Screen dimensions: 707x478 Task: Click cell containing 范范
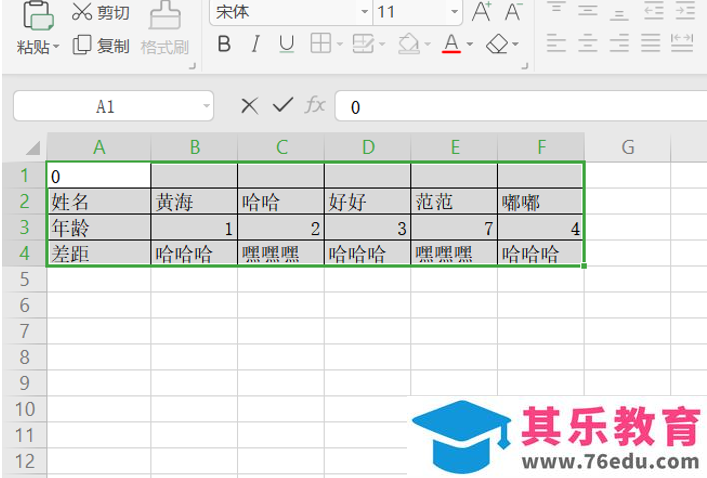point(454,202)
